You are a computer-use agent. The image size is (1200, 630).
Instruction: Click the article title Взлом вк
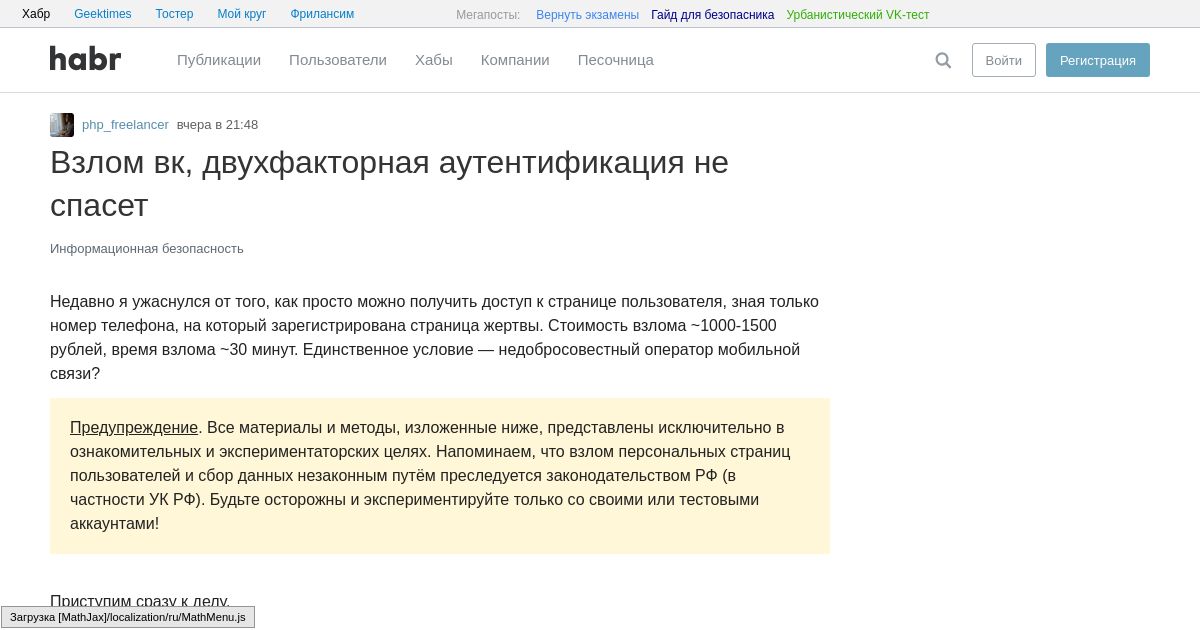(389, 183)
